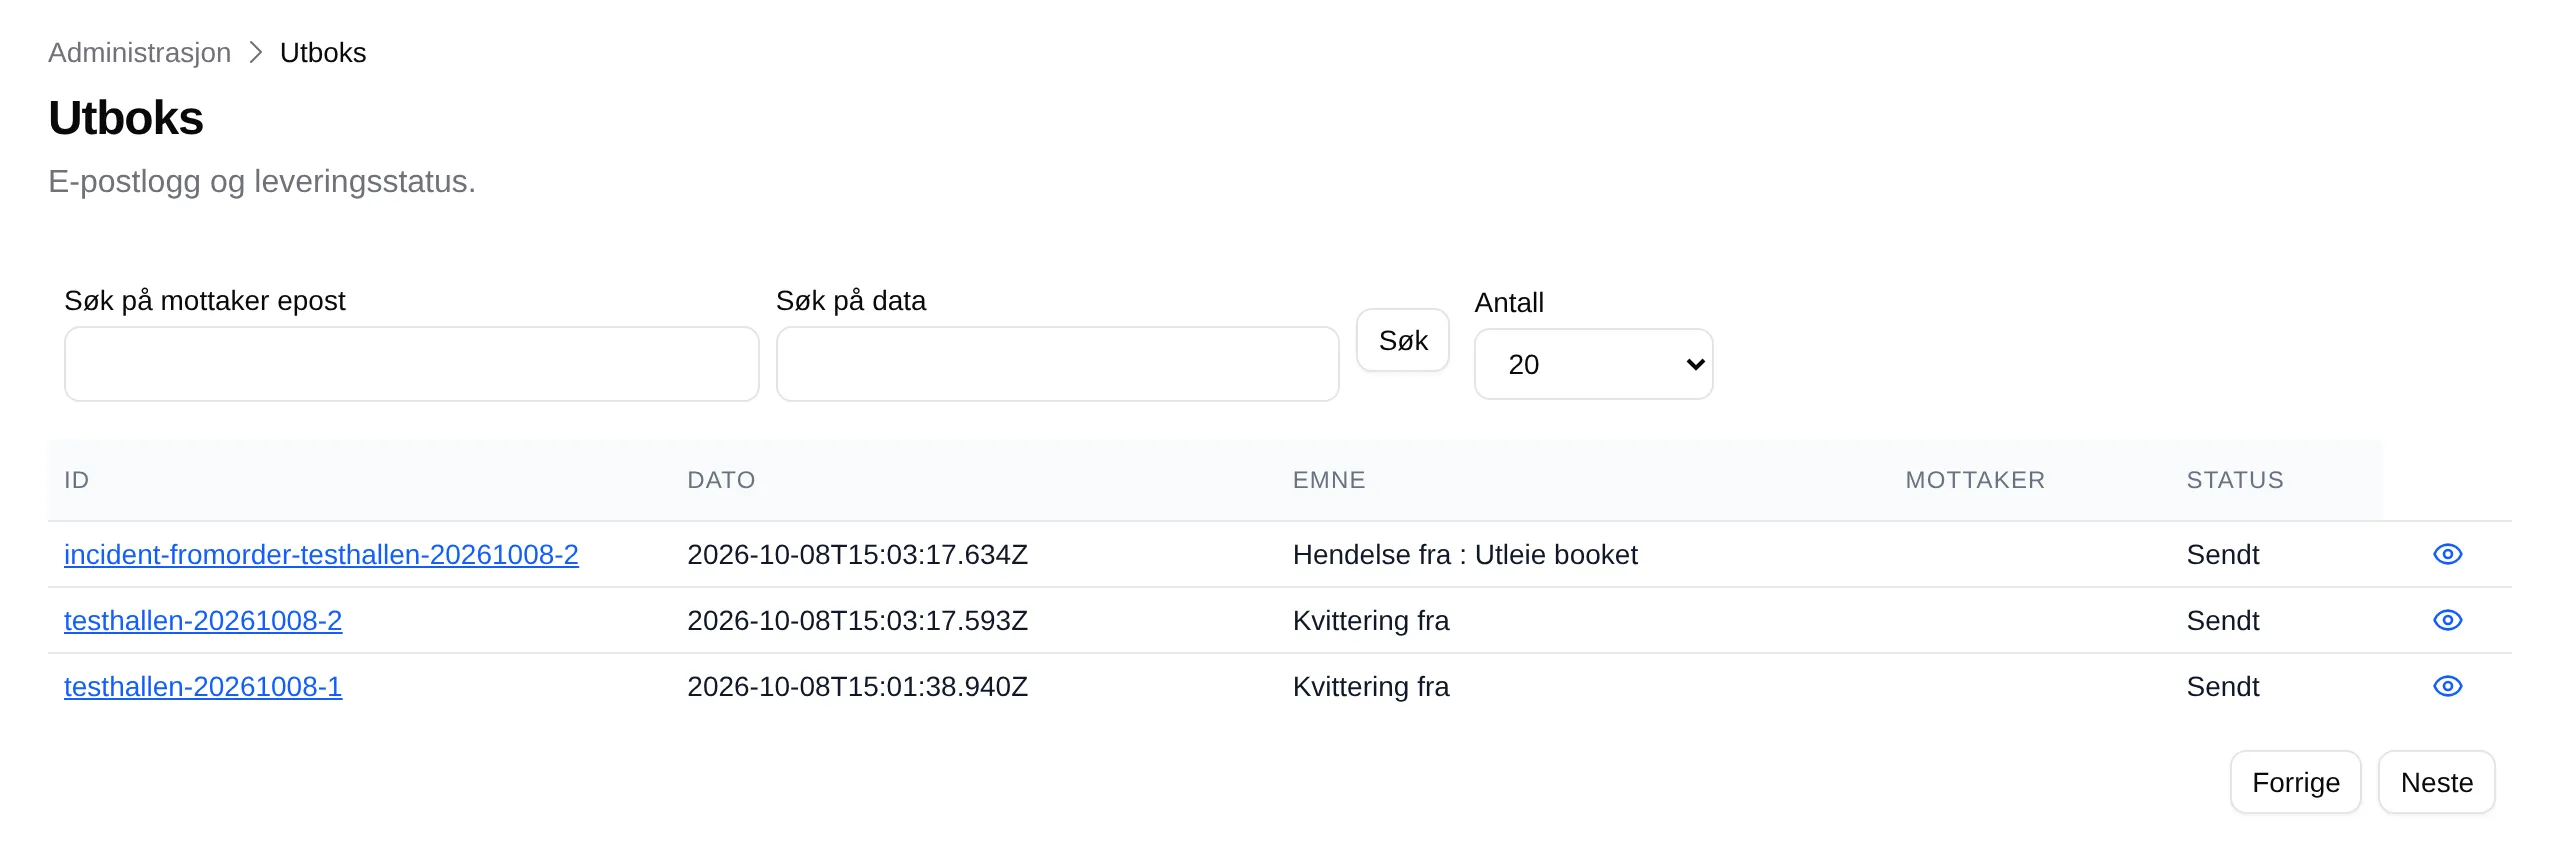Focus the Søk på data field
Screen dimensions: 2560x860
(1057, 364)
